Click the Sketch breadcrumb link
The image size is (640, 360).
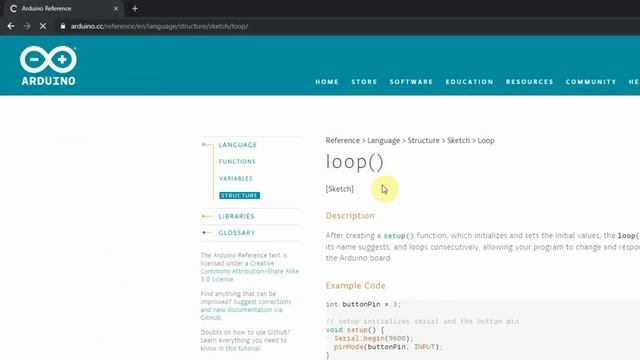coord(458,140)
